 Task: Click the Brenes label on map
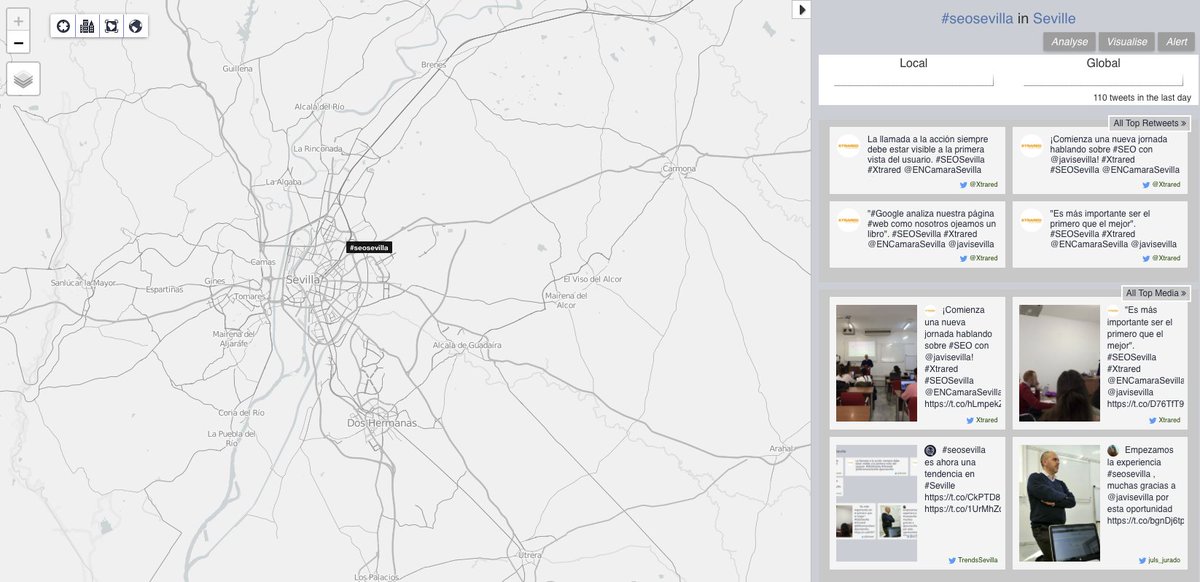click(434, 64)
